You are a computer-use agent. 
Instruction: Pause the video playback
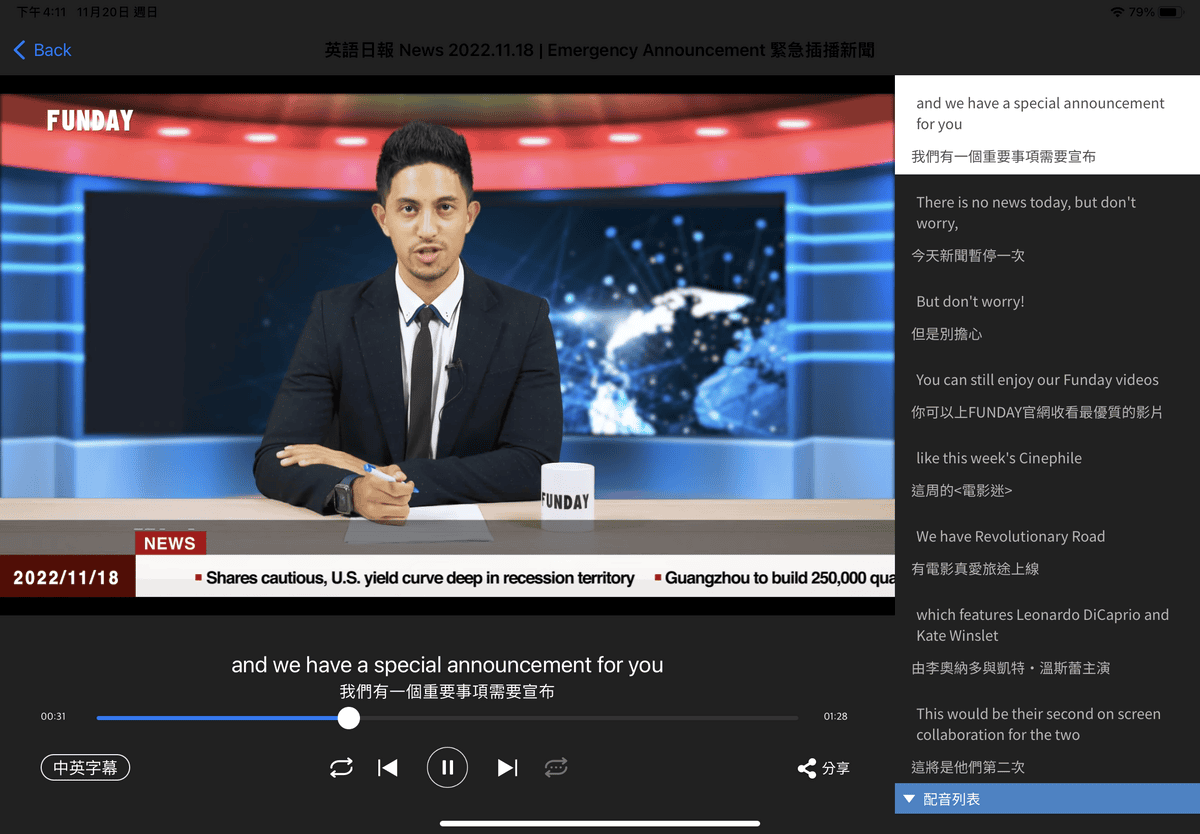pos(447,767)
